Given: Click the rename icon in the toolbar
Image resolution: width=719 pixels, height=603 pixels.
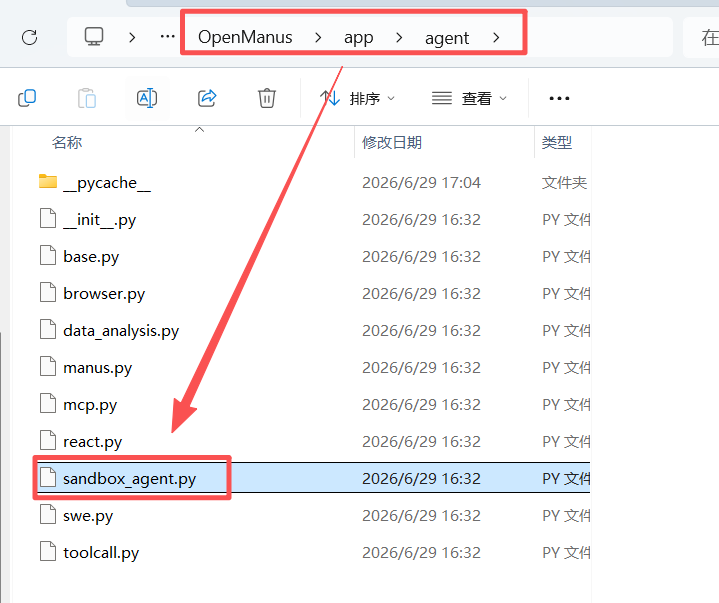Looking at the screenshot, I should click(147, 98).
